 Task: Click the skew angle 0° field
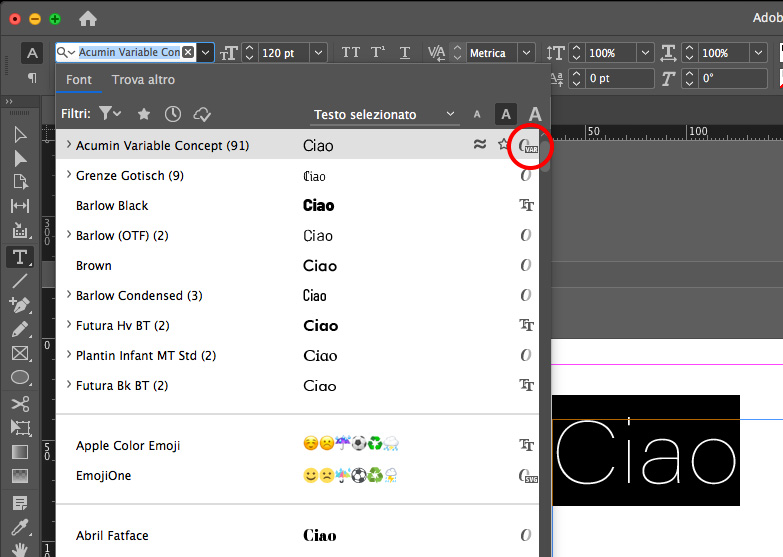[x=733, y=78]
